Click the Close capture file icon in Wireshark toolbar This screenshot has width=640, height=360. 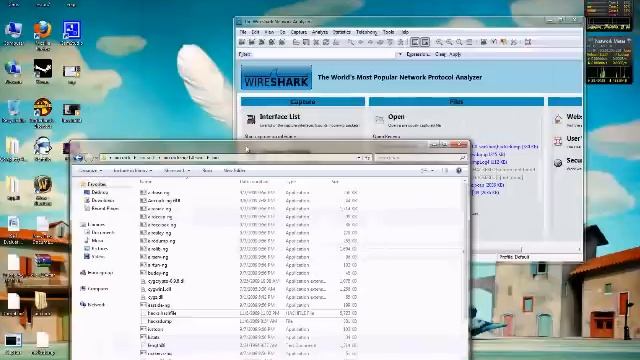pyautogui.click(x=316, y=42)
